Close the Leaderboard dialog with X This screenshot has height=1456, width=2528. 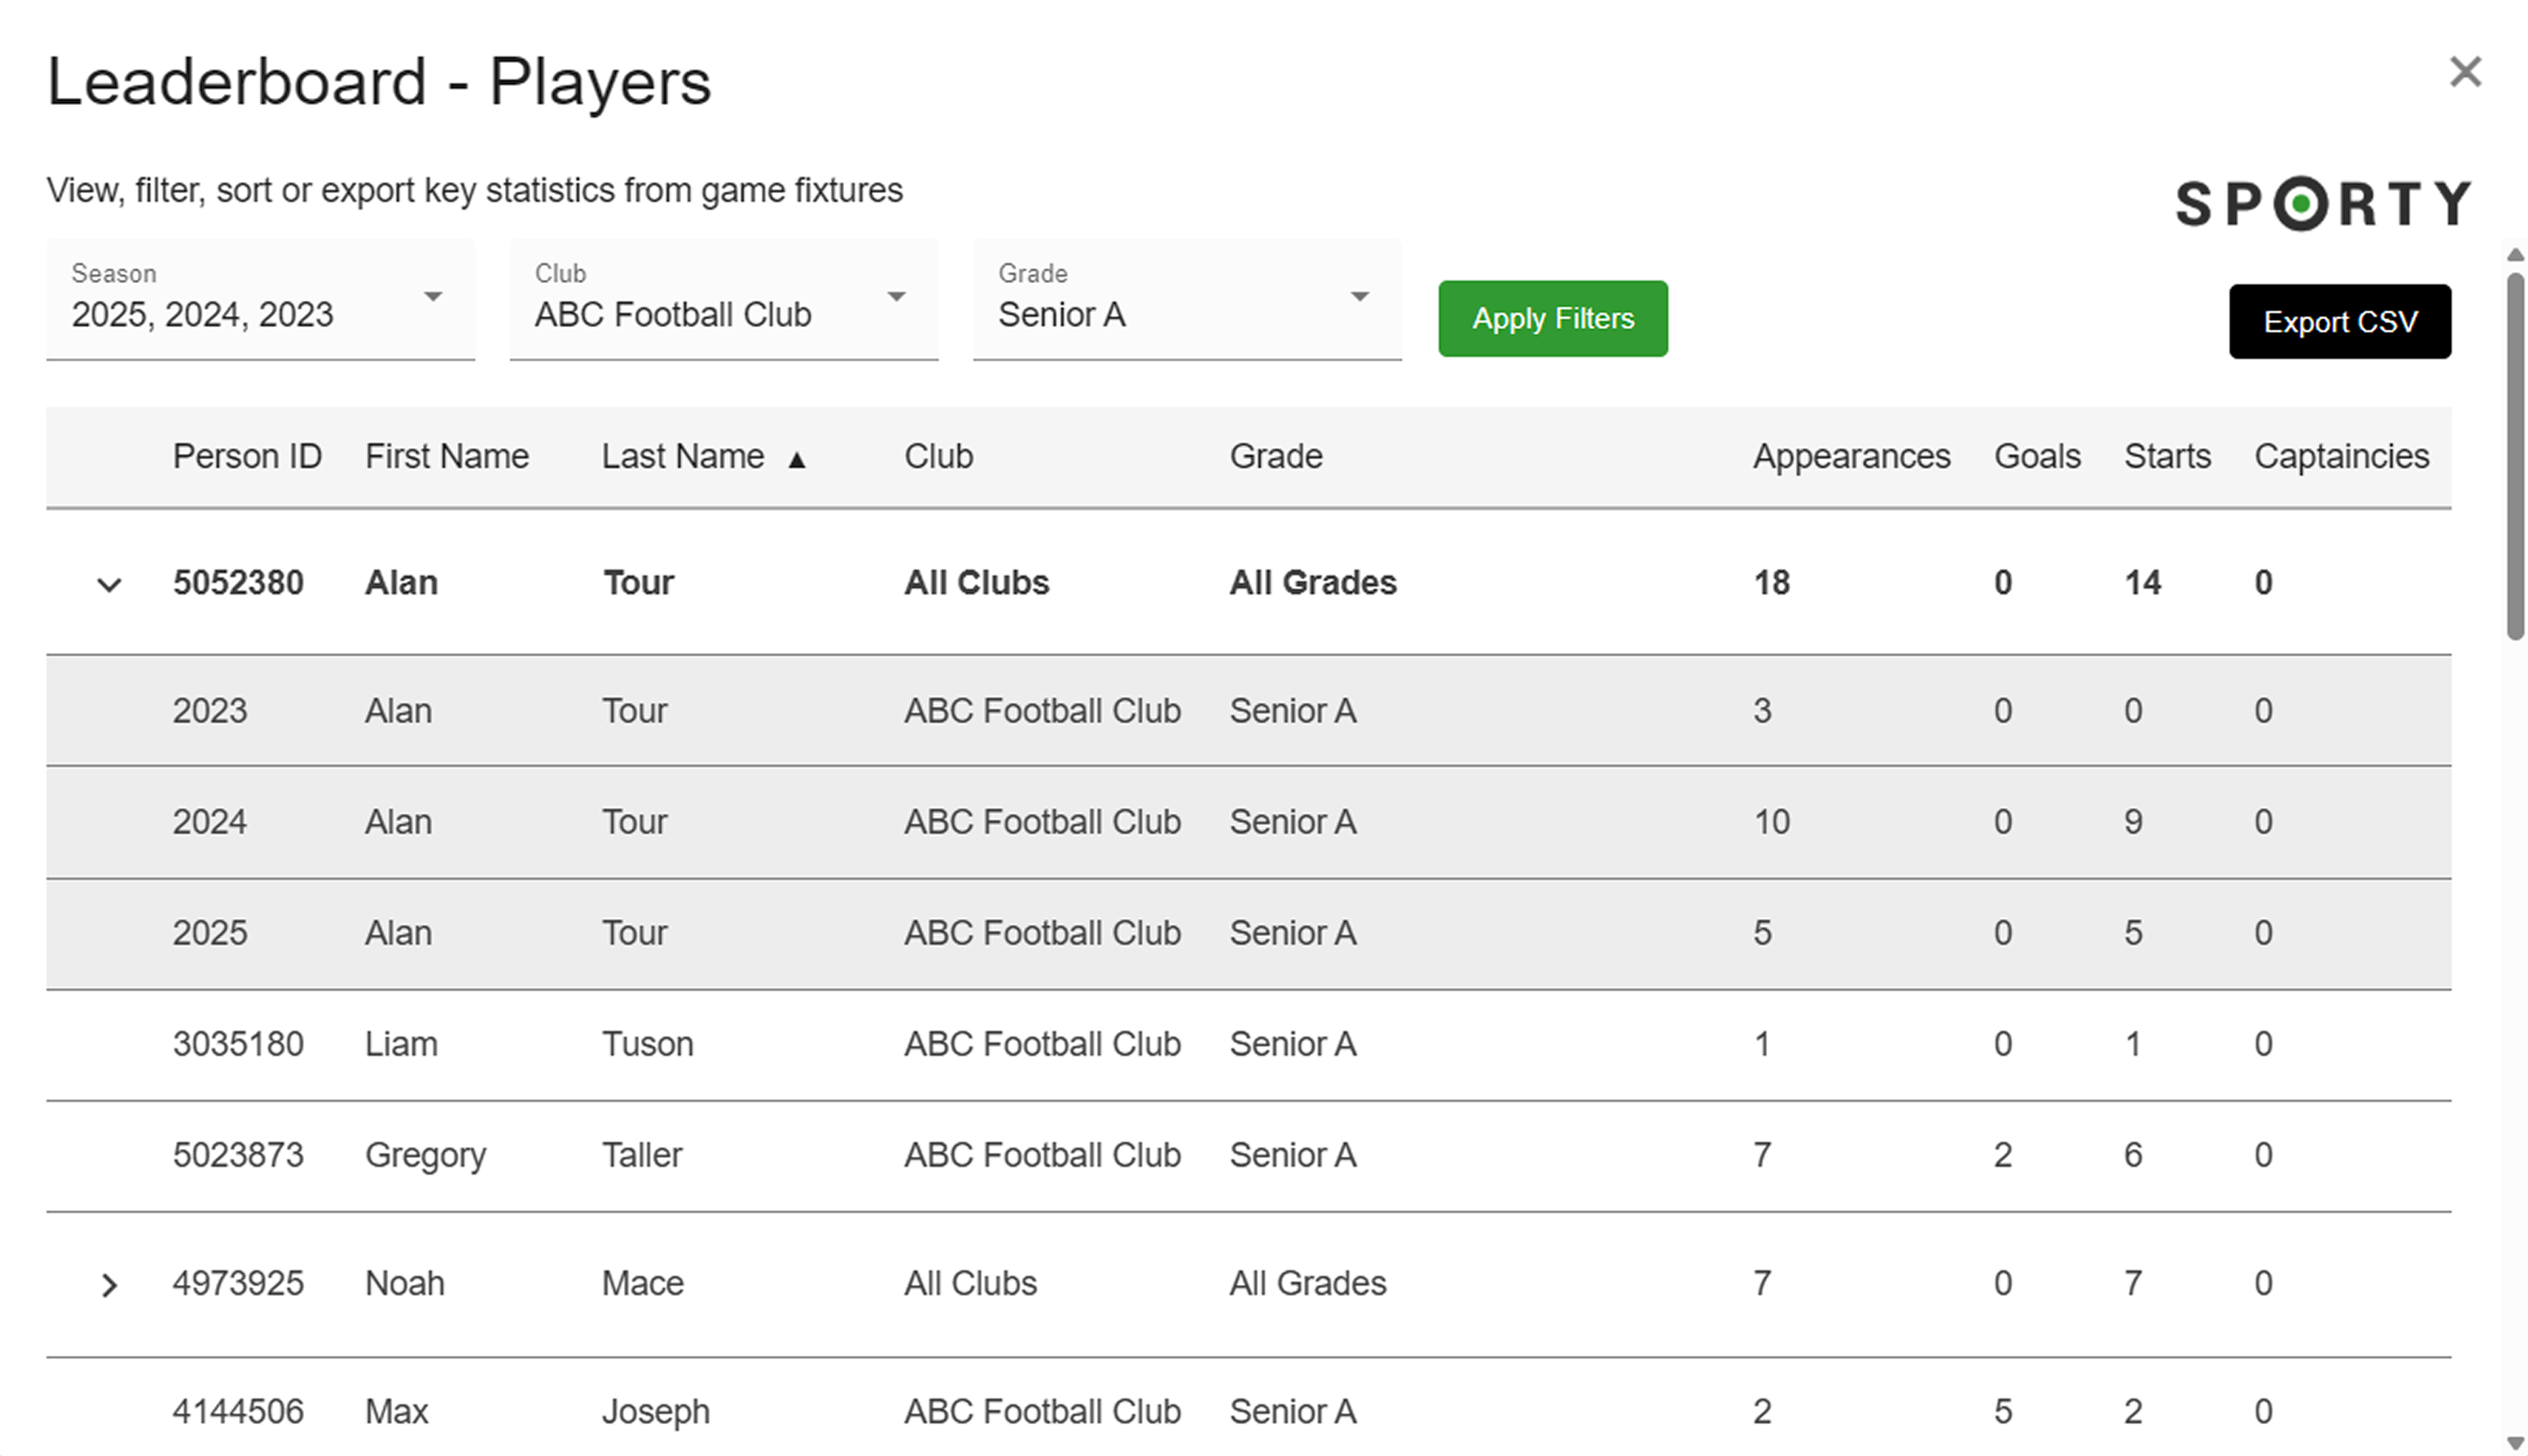click(x=2465, y=72)
